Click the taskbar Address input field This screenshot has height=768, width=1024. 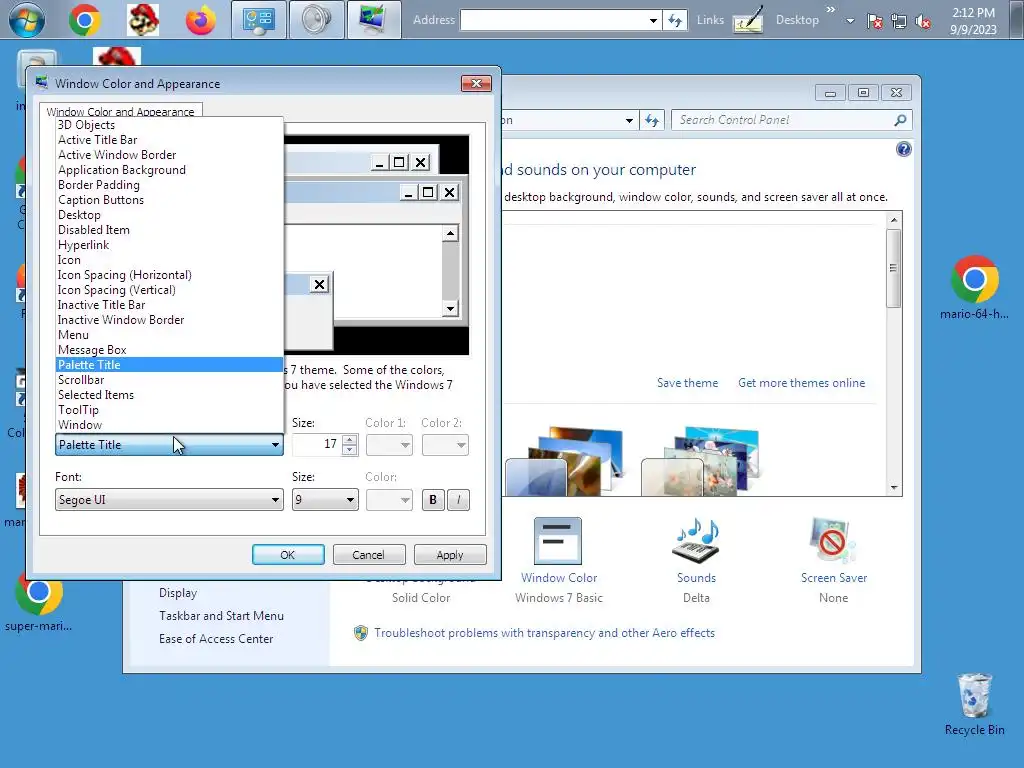(x=554, y=20)
